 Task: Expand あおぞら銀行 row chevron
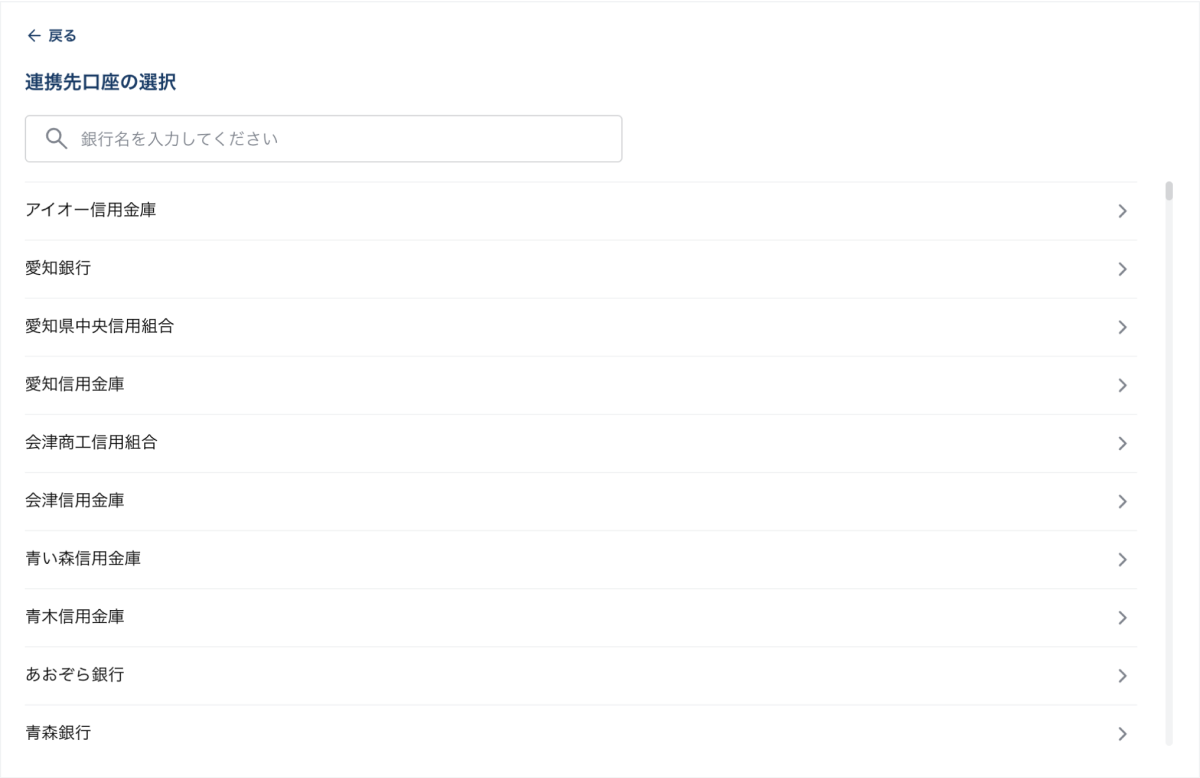click(x=1122, y=675)
